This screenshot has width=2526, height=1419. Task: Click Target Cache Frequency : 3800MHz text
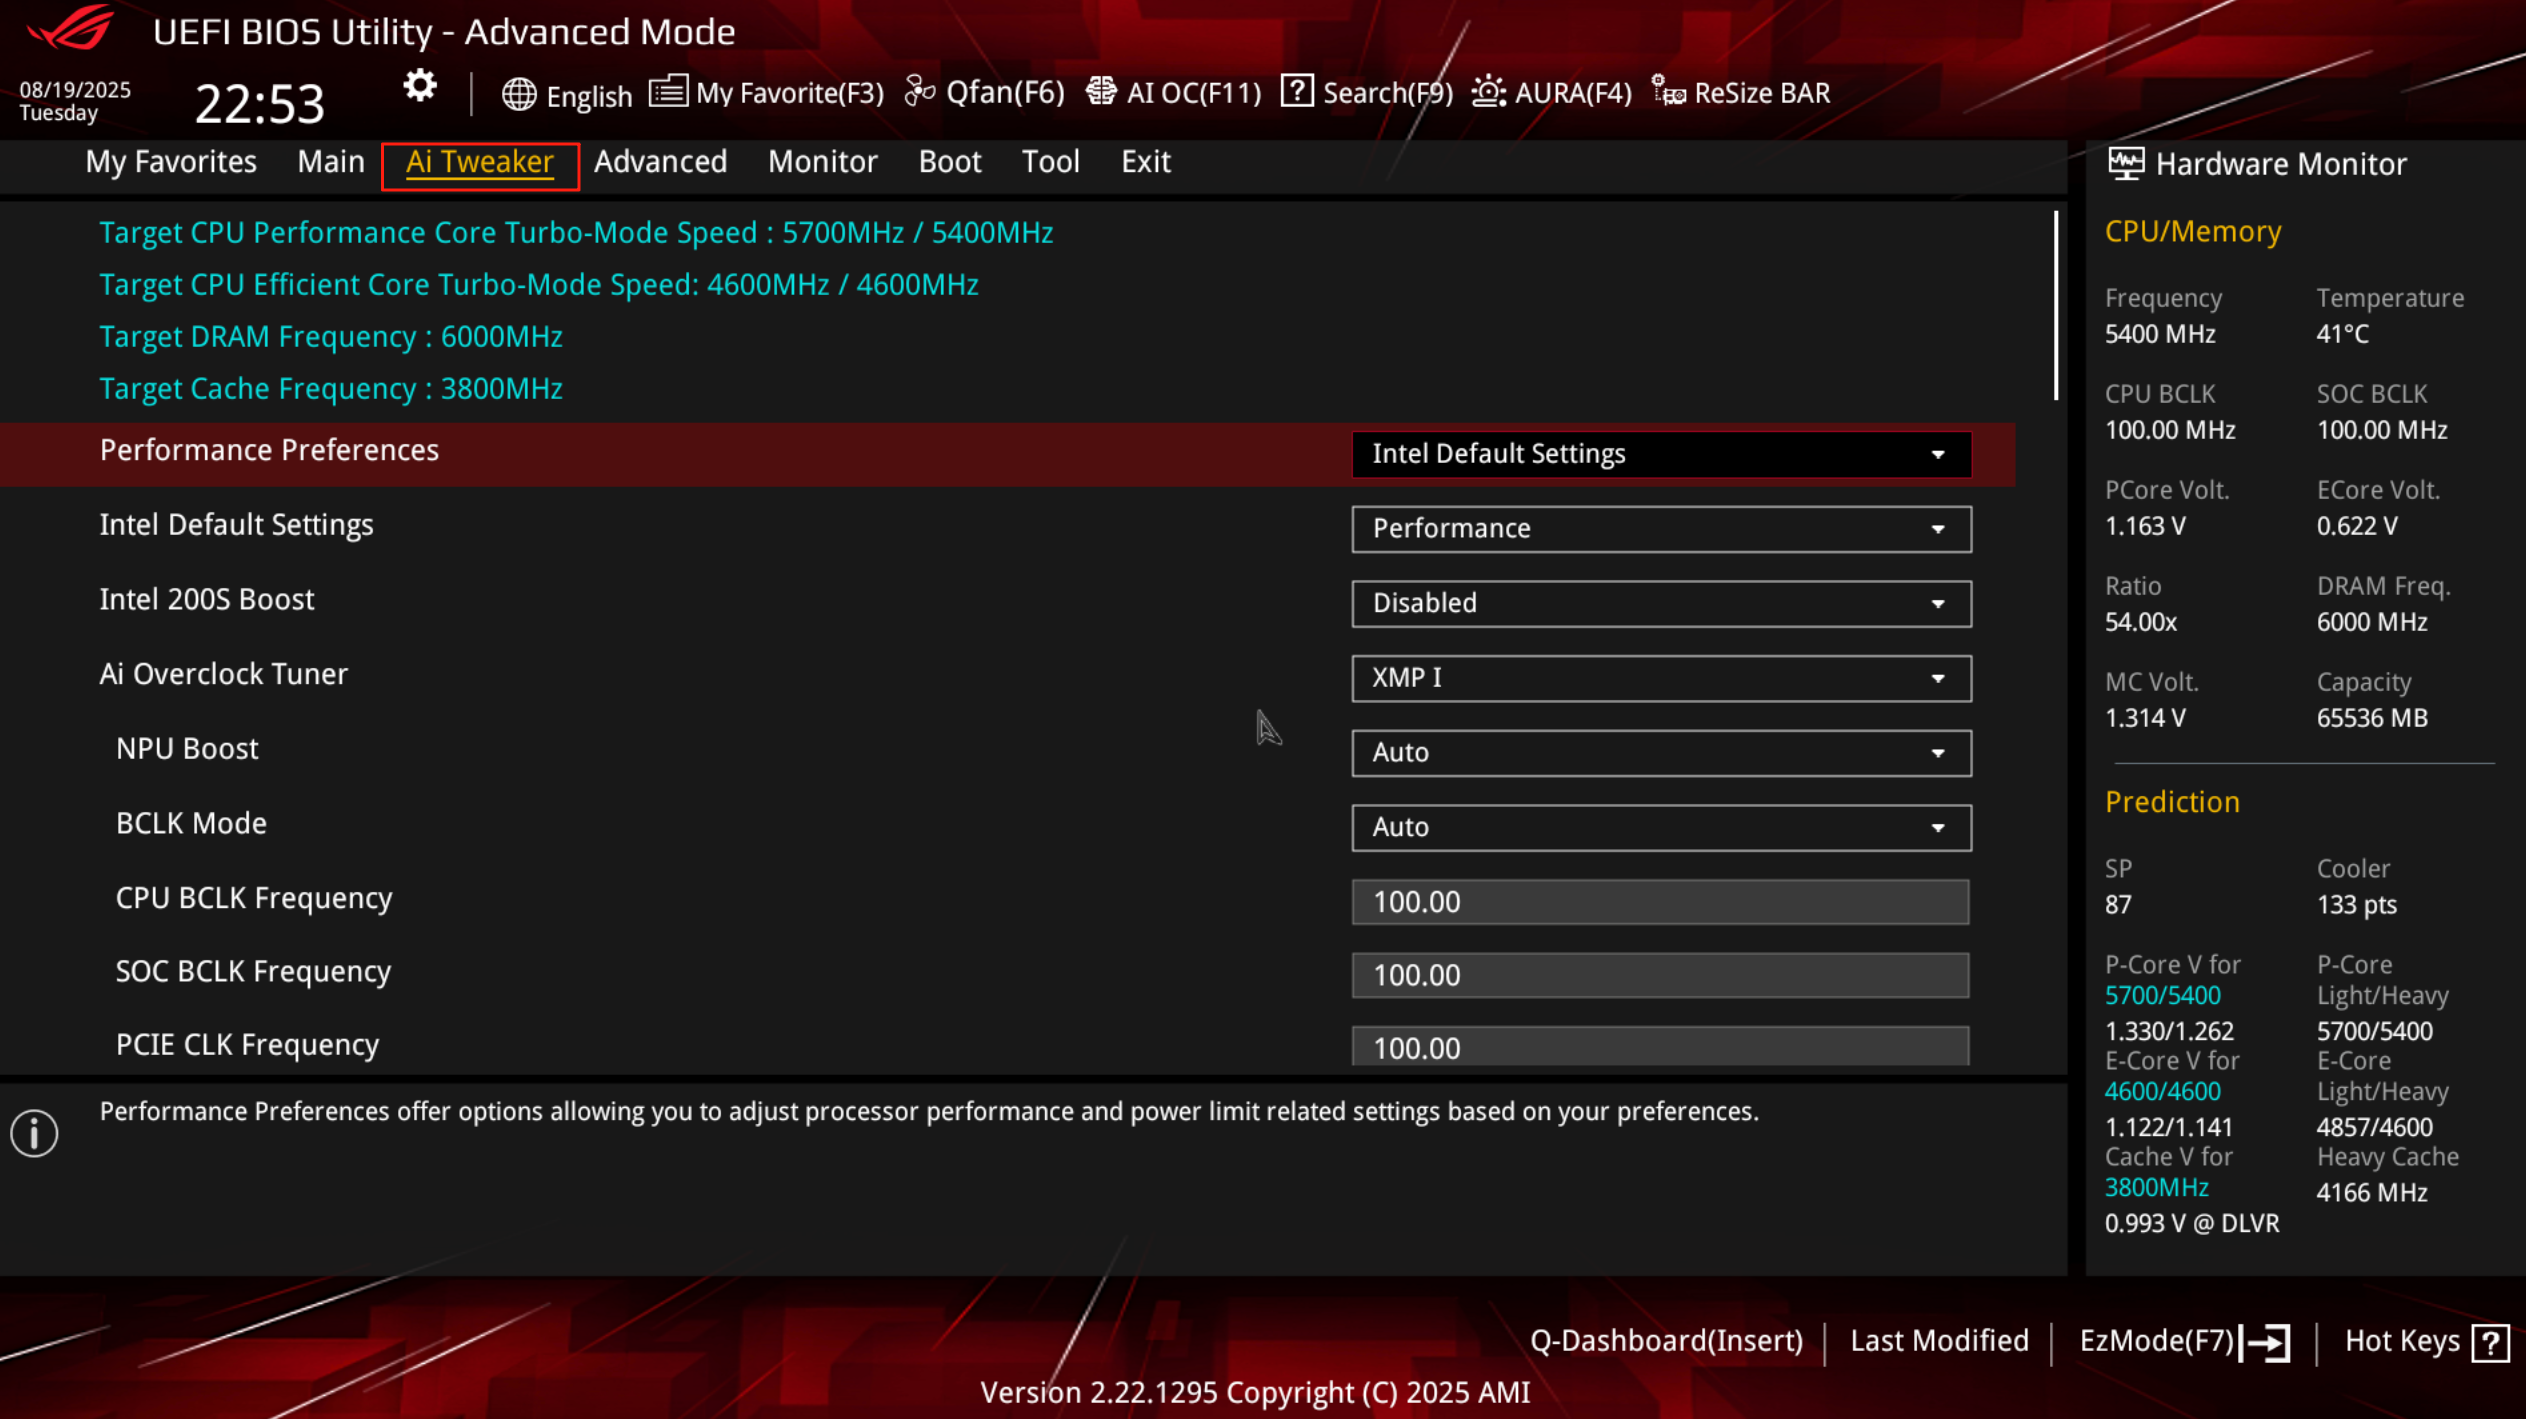click(x=331, y=389)
